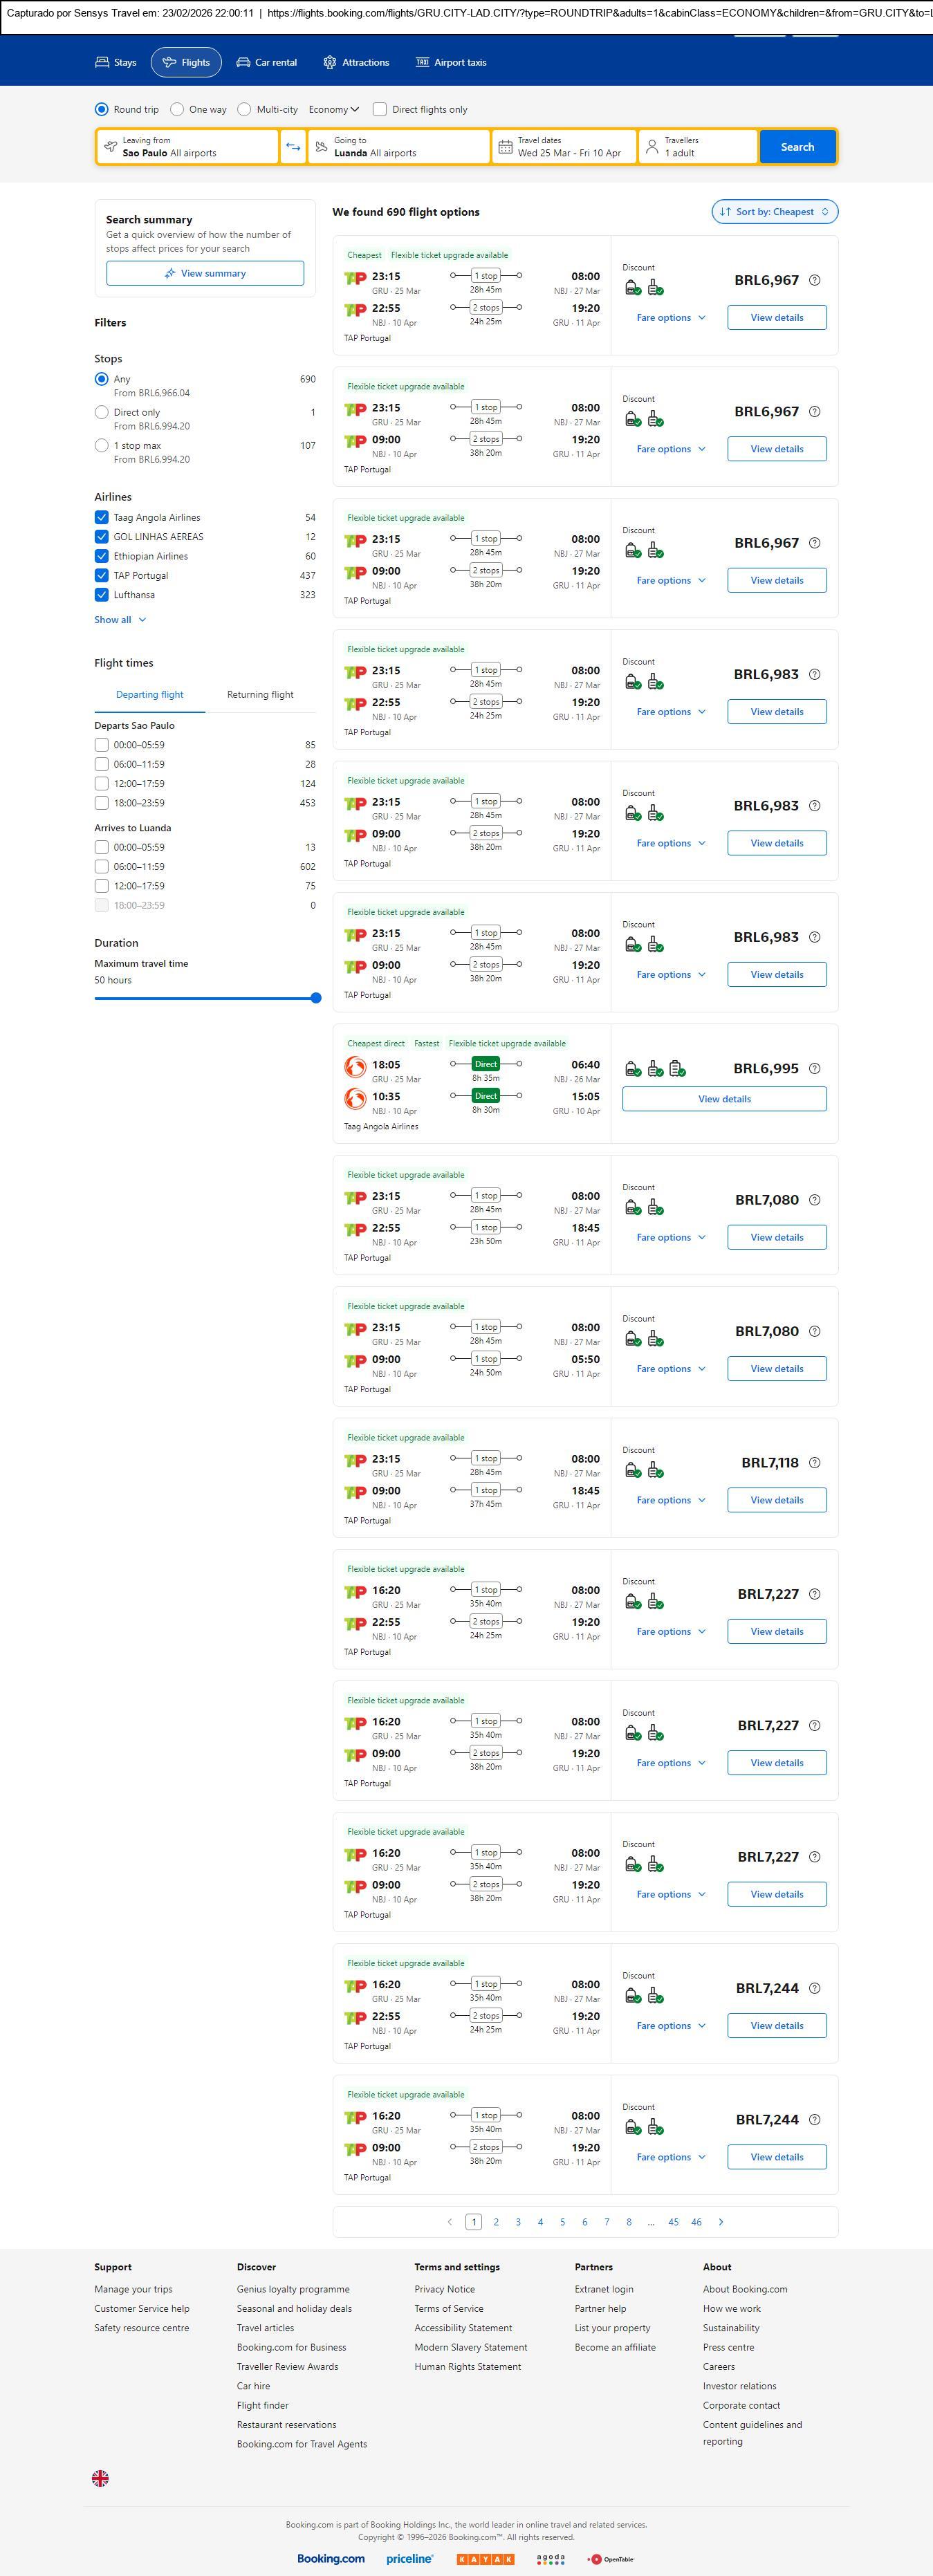Expand the airlines list with Show all
The height and width of the screenshot is (2576, 933).
point(120,620)
